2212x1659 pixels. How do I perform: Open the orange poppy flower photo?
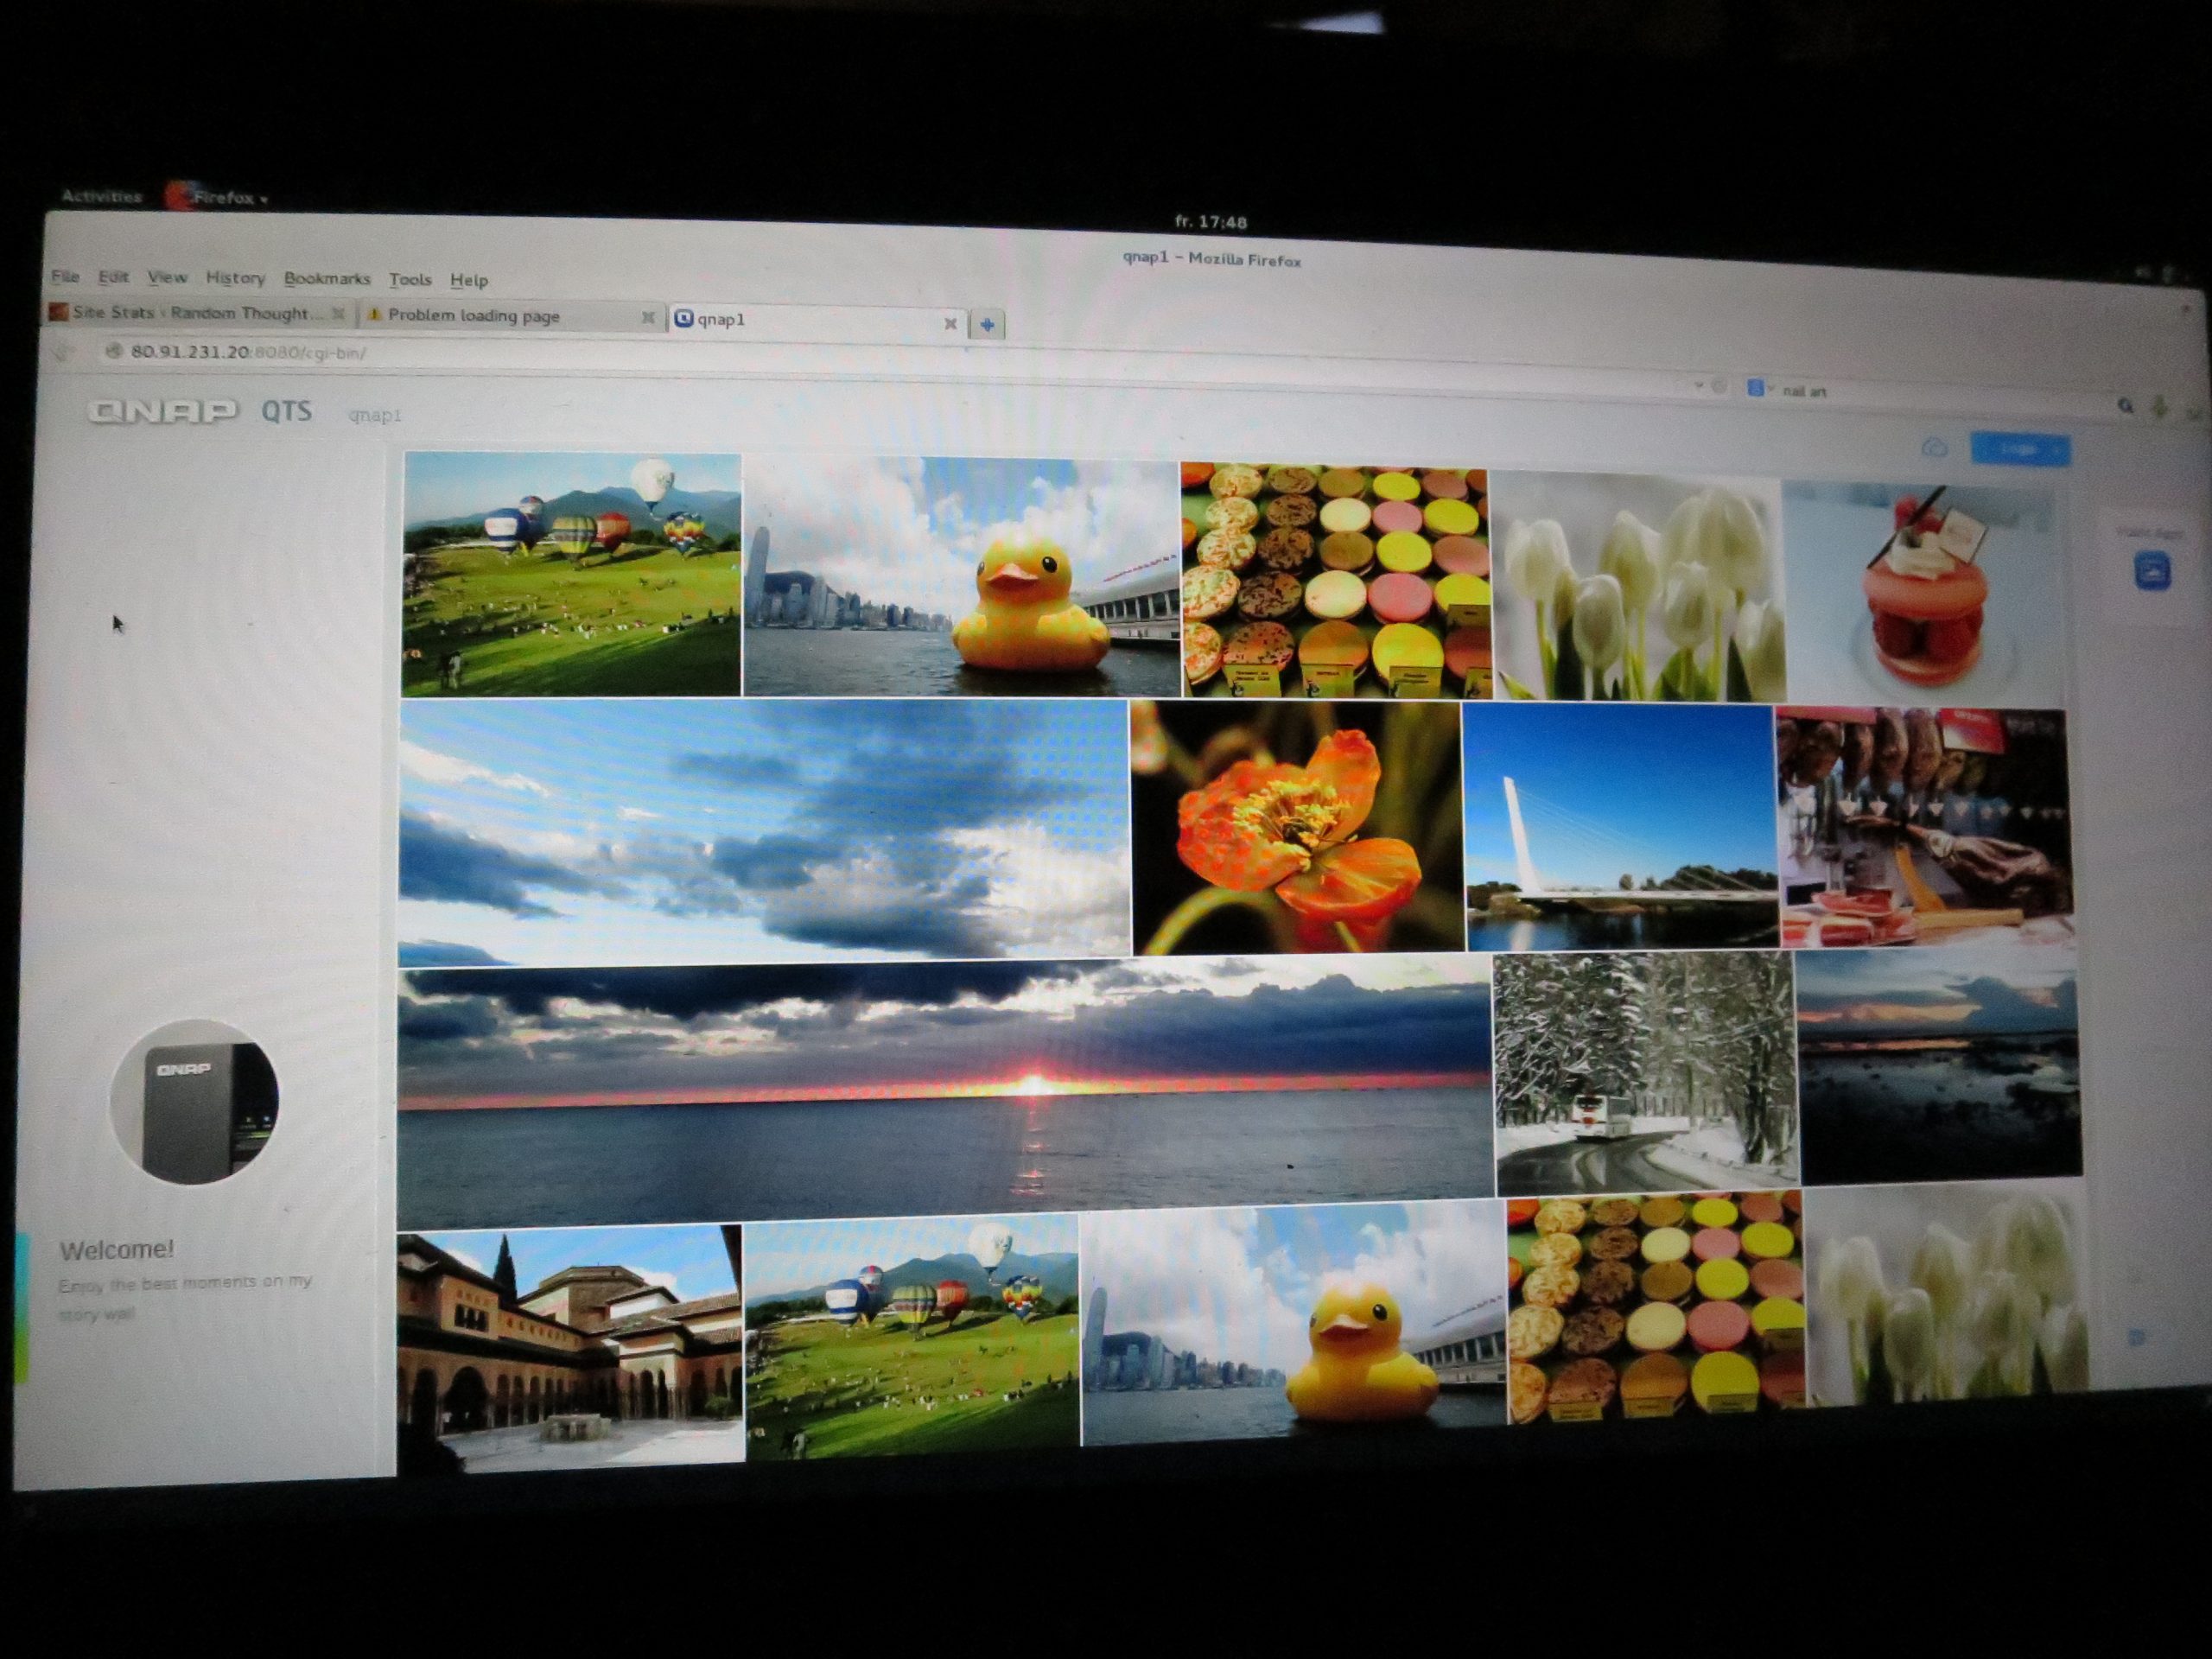[1296, 827]
